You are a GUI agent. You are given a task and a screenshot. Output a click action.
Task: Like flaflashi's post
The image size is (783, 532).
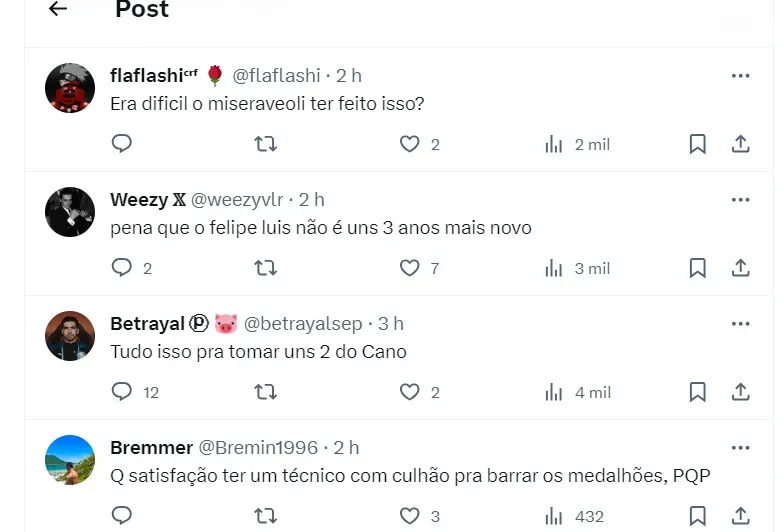[x=410, y=144]
